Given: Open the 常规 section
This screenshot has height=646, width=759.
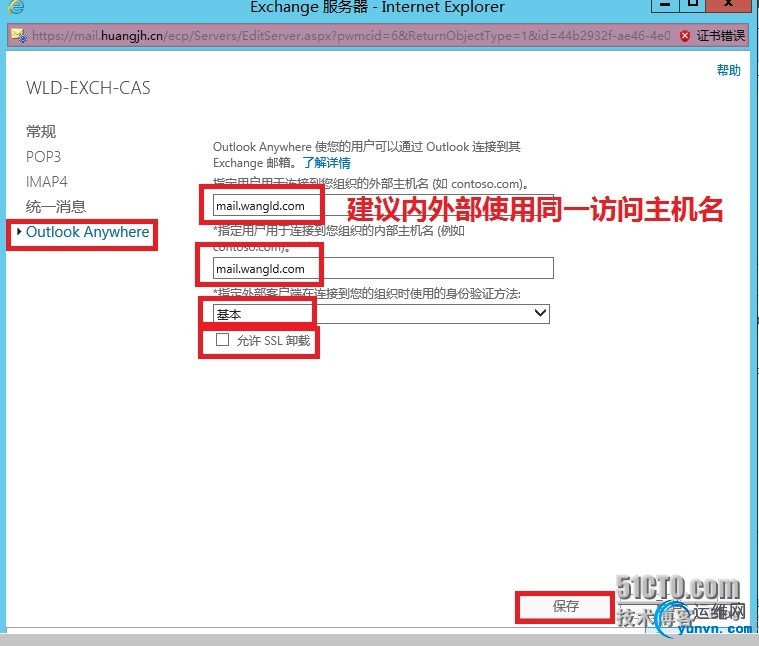Looking at the screenshot, I should 41,132.
